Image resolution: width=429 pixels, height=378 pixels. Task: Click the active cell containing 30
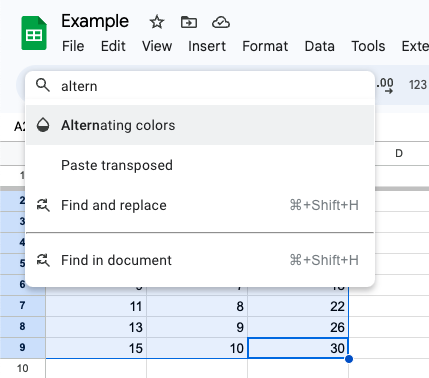pos(298,348)
